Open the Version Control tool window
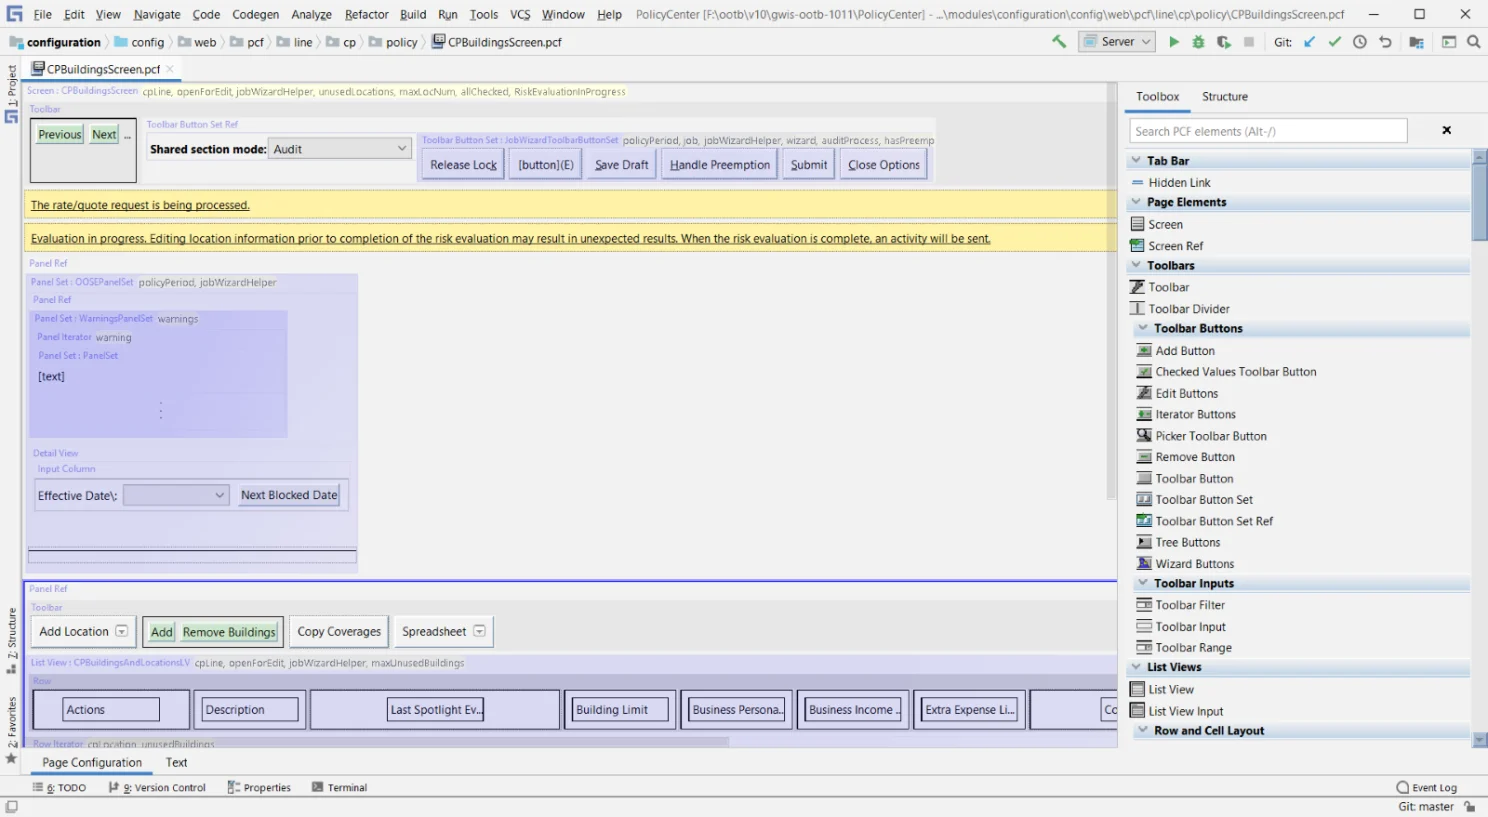The image size is (1488, 817). (157, 788)
